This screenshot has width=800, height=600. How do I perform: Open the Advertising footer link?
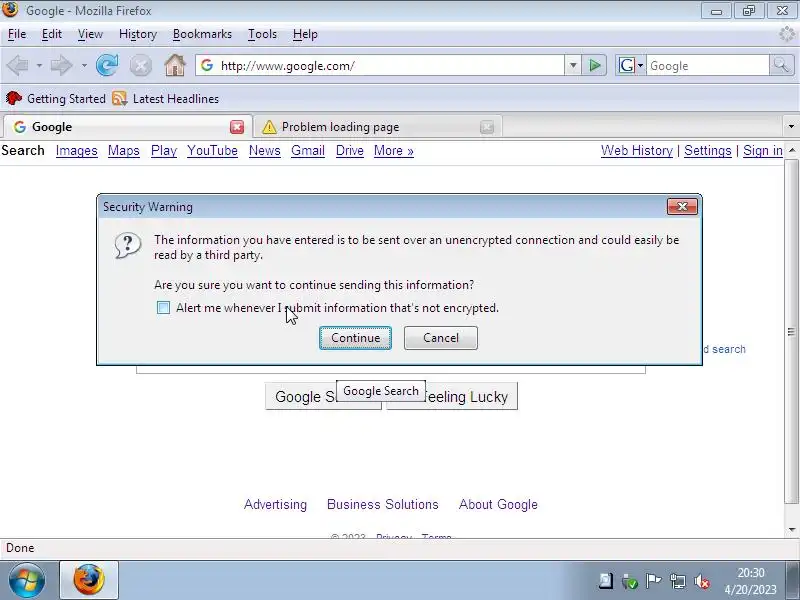click(276, 505)
